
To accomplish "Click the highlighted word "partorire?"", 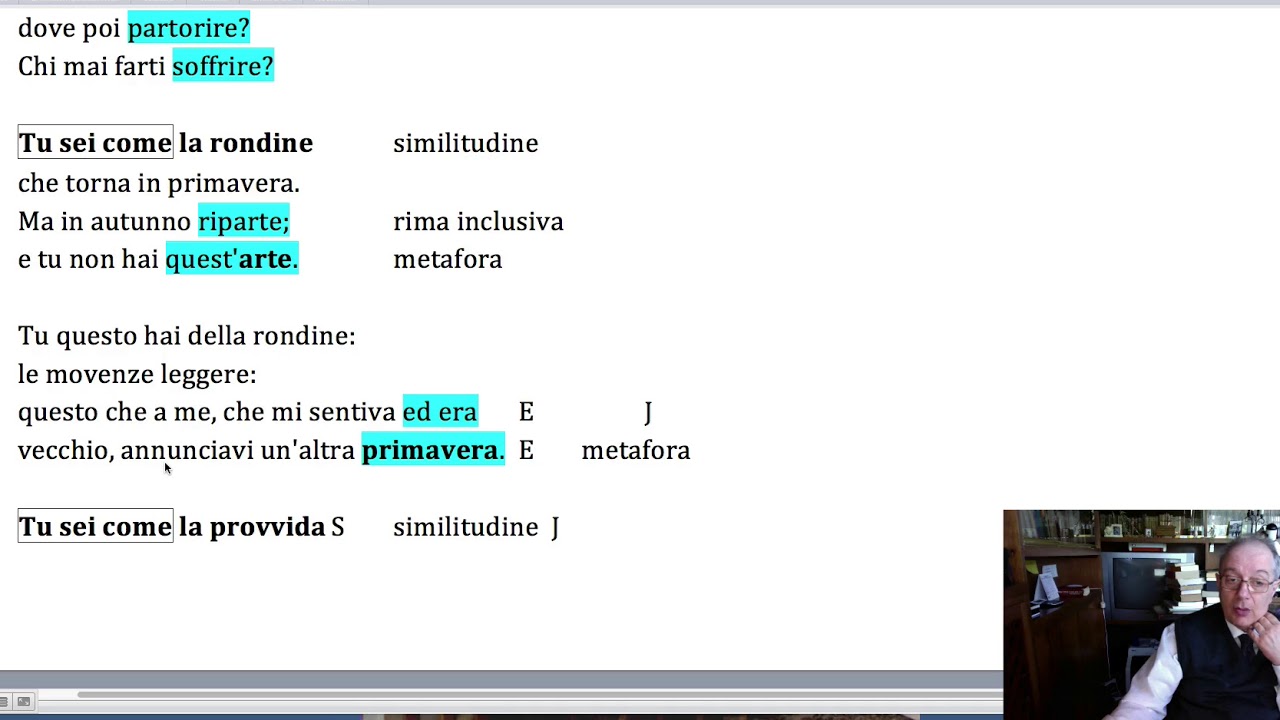I will 188,28.
